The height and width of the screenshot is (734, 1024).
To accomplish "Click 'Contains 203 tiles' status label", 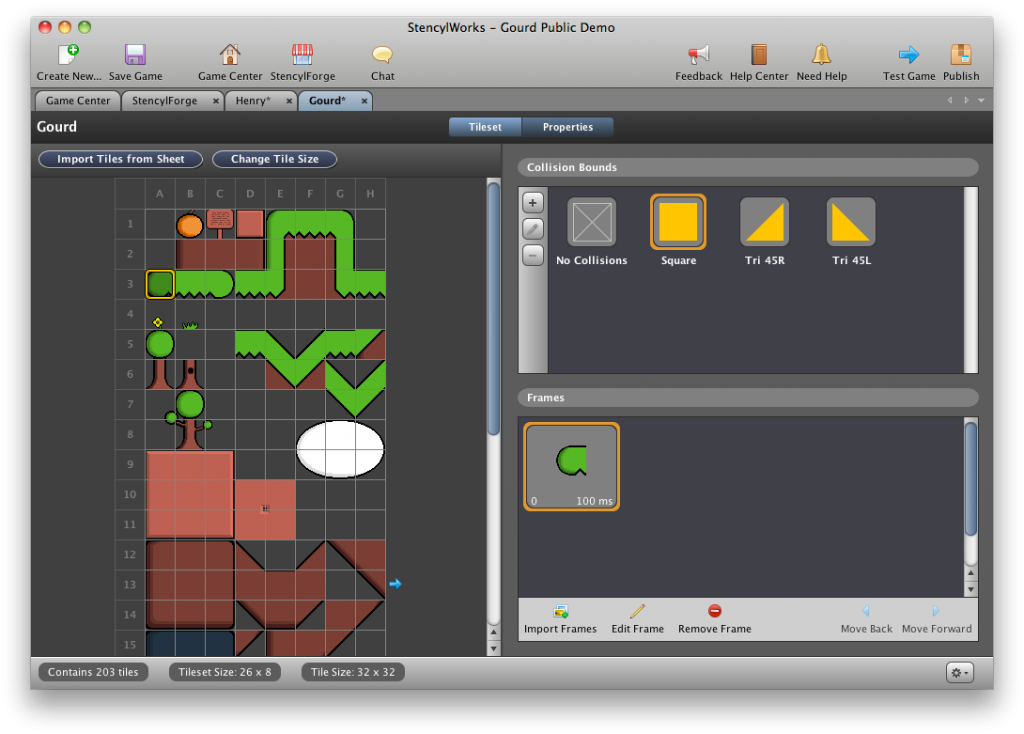I will (93, 672).
